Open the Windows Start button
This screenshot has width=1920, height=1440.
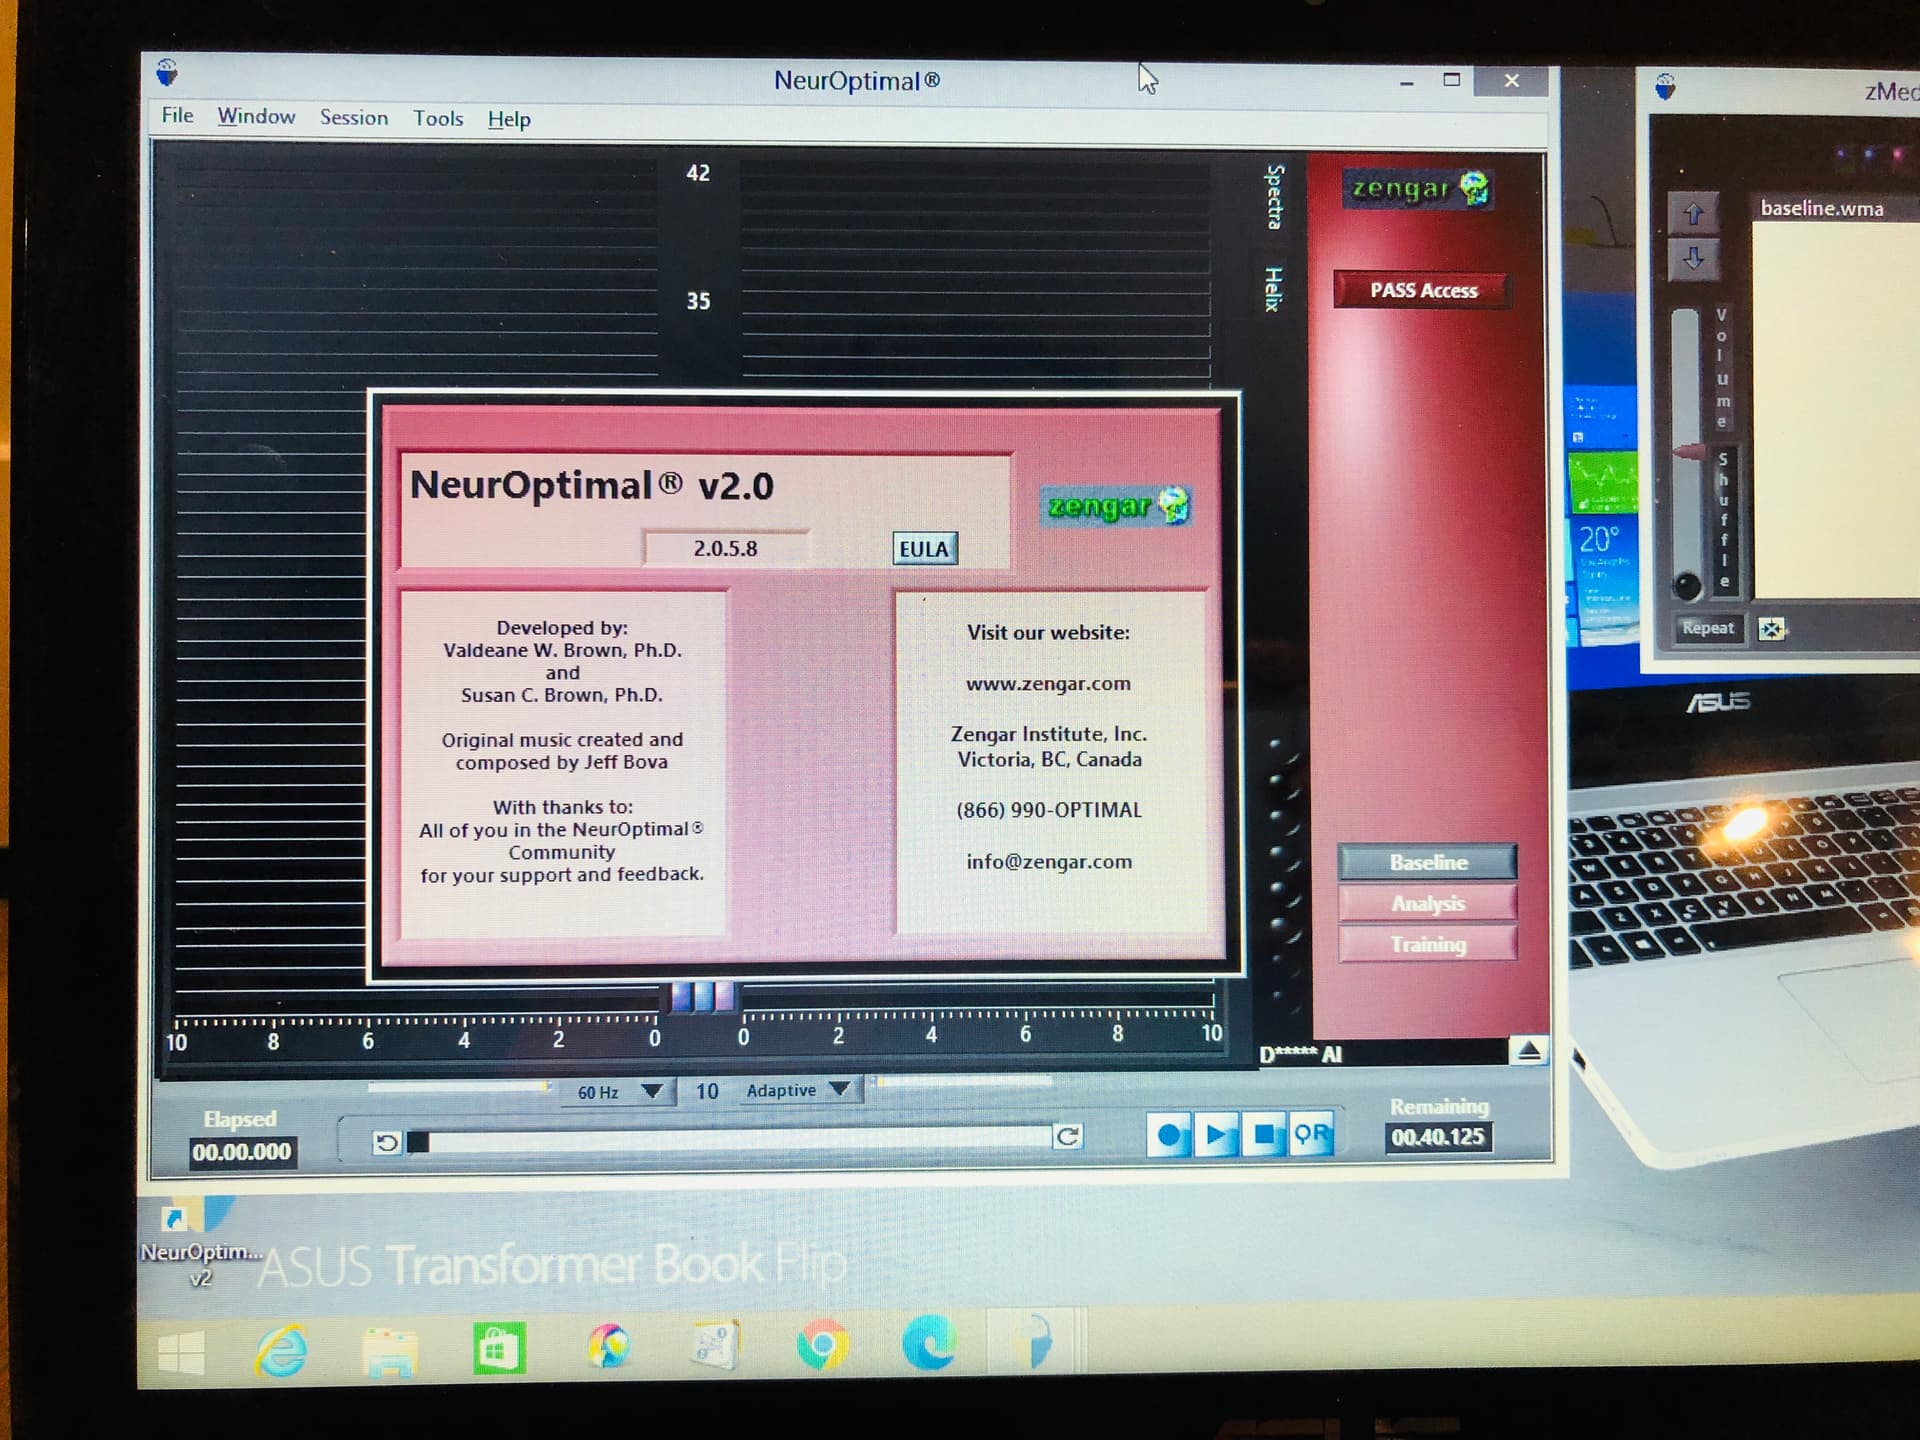click(181, 1353)
